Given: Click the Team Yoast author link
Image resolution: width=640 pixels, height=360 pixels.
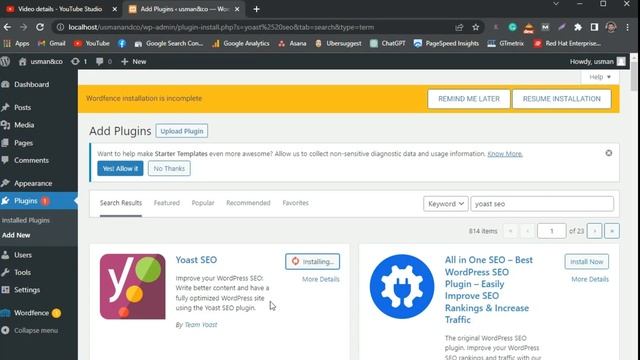Looking at the screenshot, I should point(201,324).
